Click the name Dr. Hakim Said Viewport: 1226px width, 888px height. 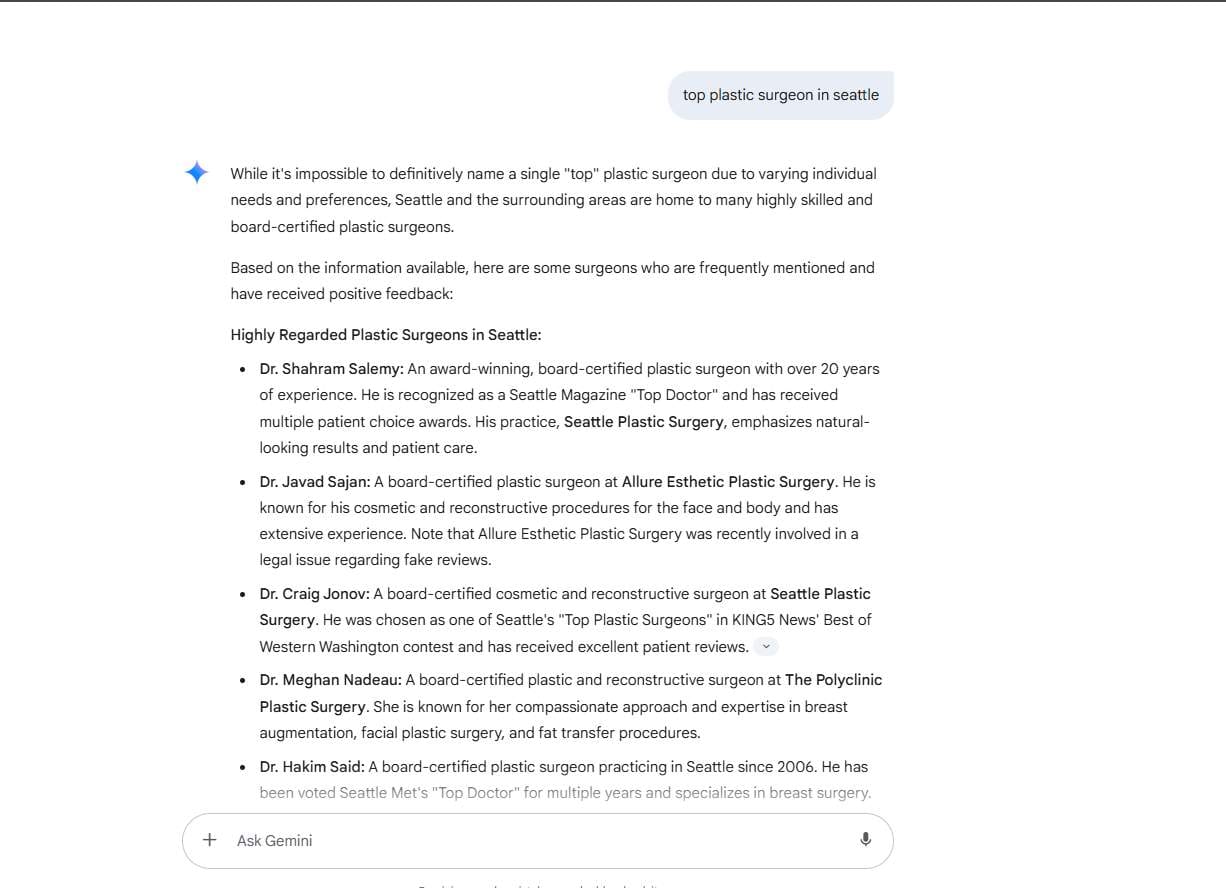pyautogui.click(x=312, y=767)
